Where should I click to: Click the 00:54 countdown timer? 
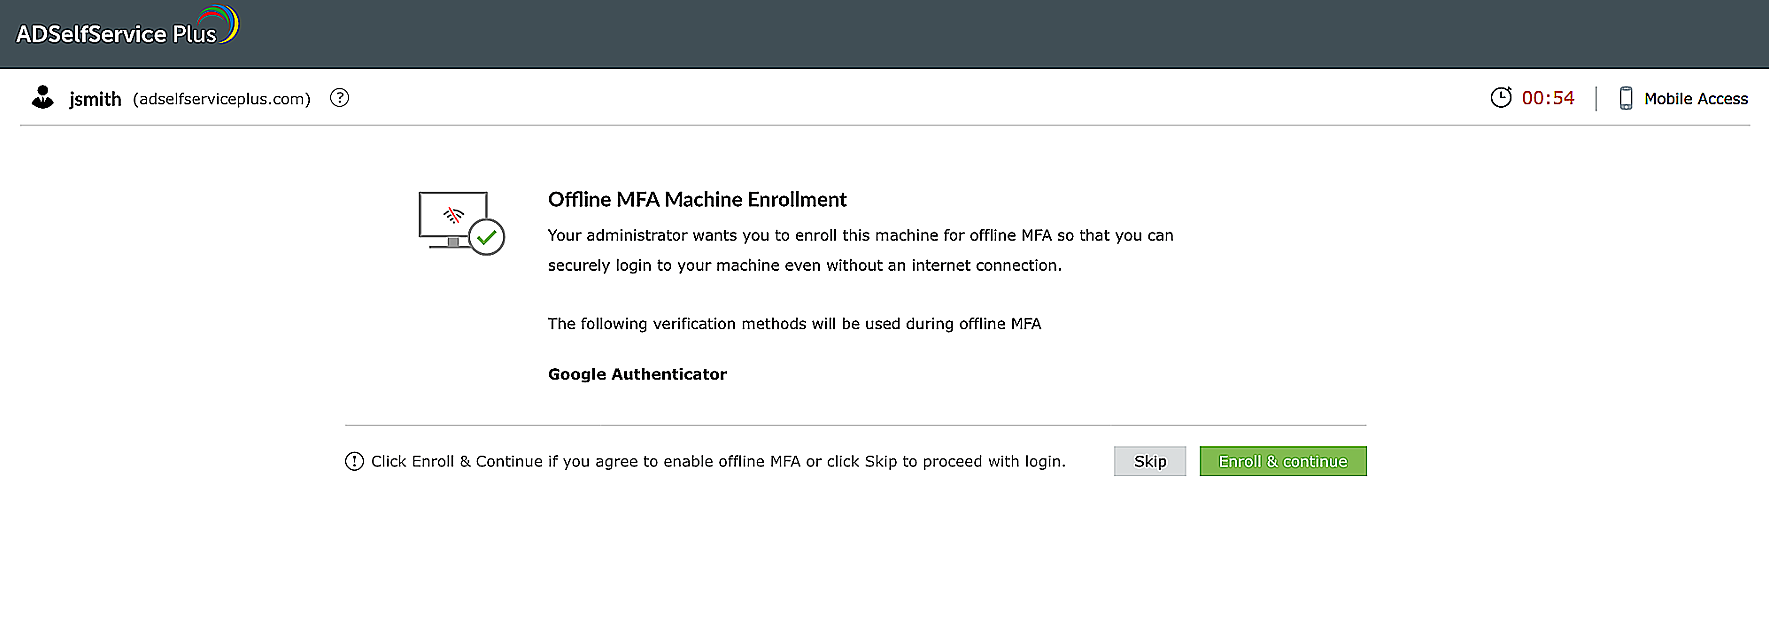(1547, 98)
